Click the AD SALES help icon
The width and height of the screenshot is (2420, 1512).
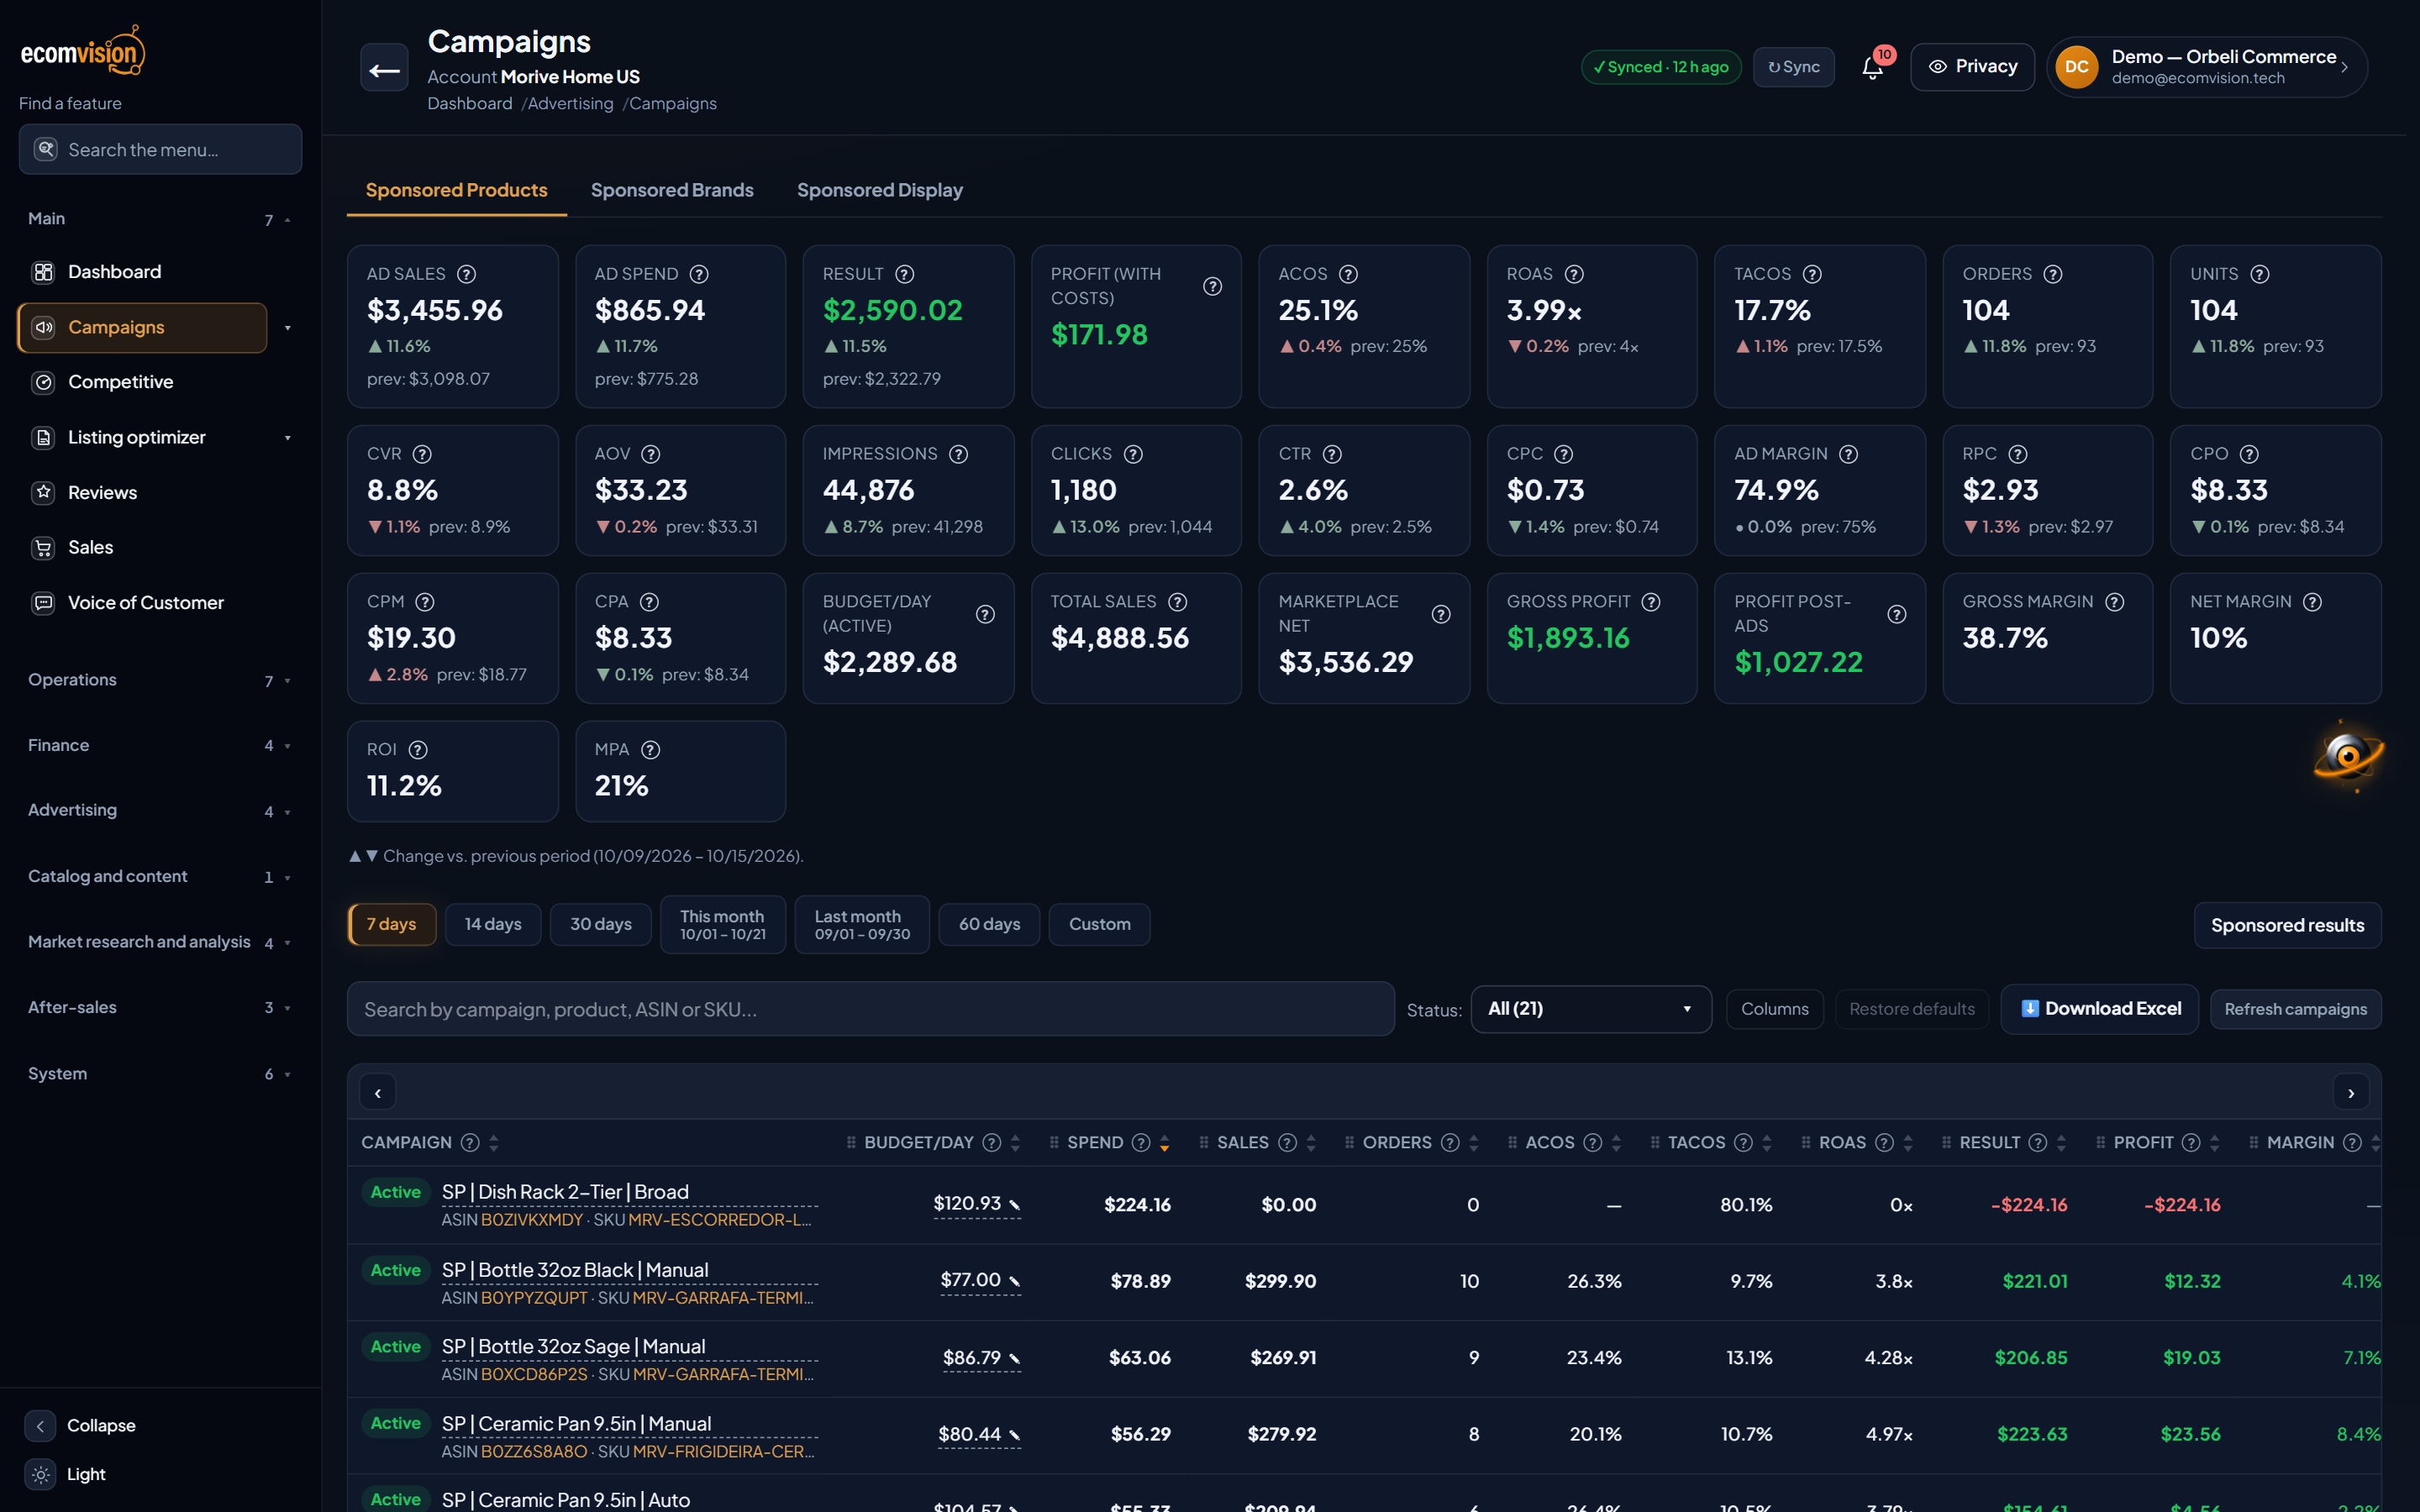point(466,274)
